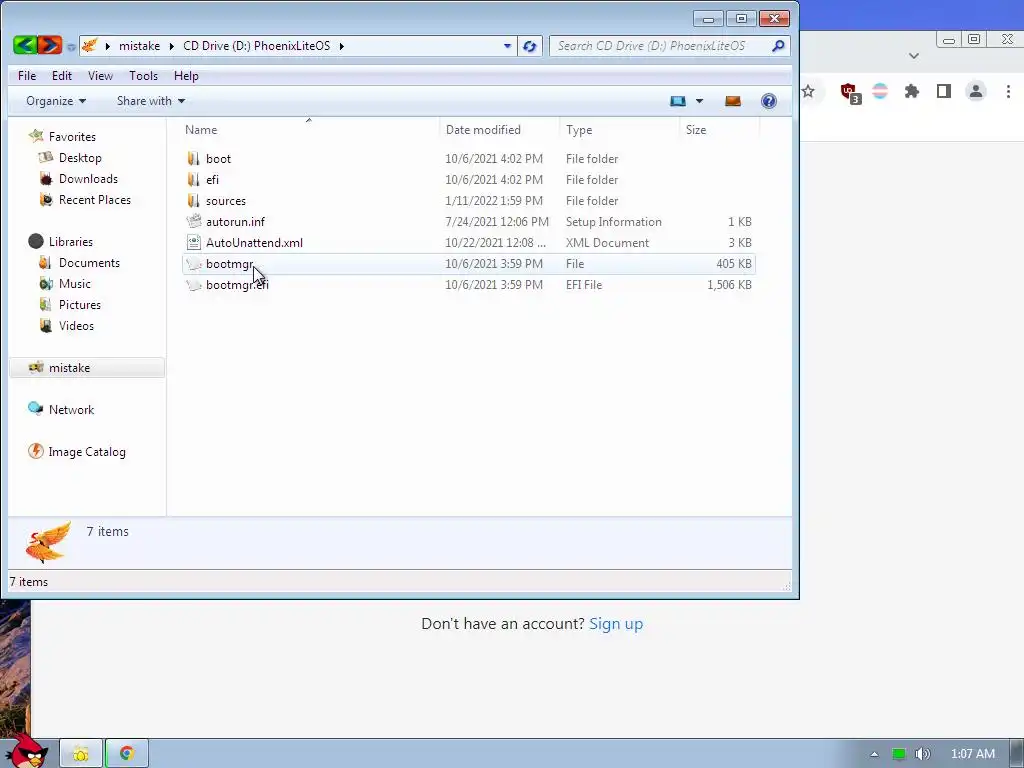The image size is (1024, 768).
Task: Open the File menu
Action: click(x=27, y=76)
